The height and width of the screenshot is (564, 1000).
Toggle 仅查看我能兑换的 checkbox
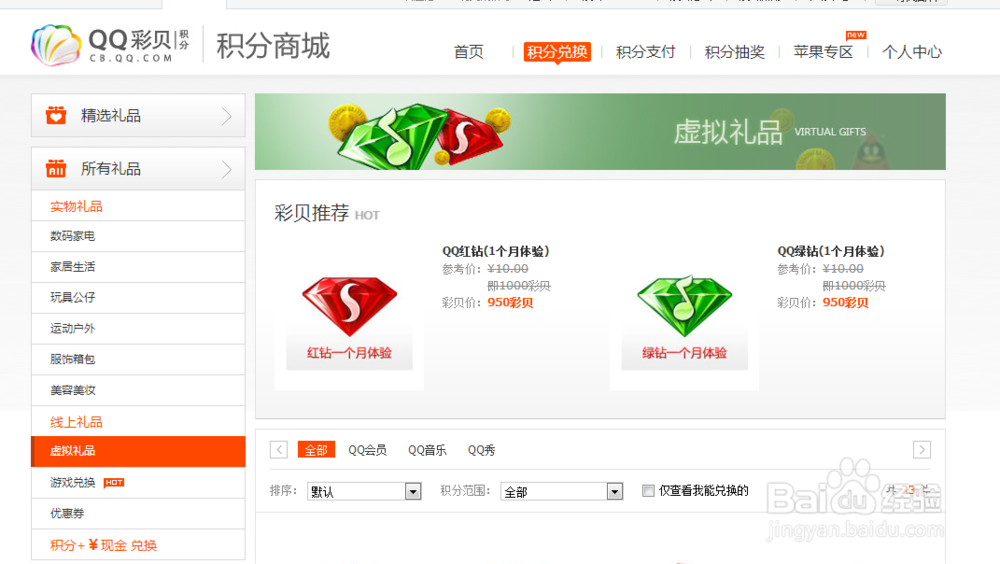tap(648, 491)
